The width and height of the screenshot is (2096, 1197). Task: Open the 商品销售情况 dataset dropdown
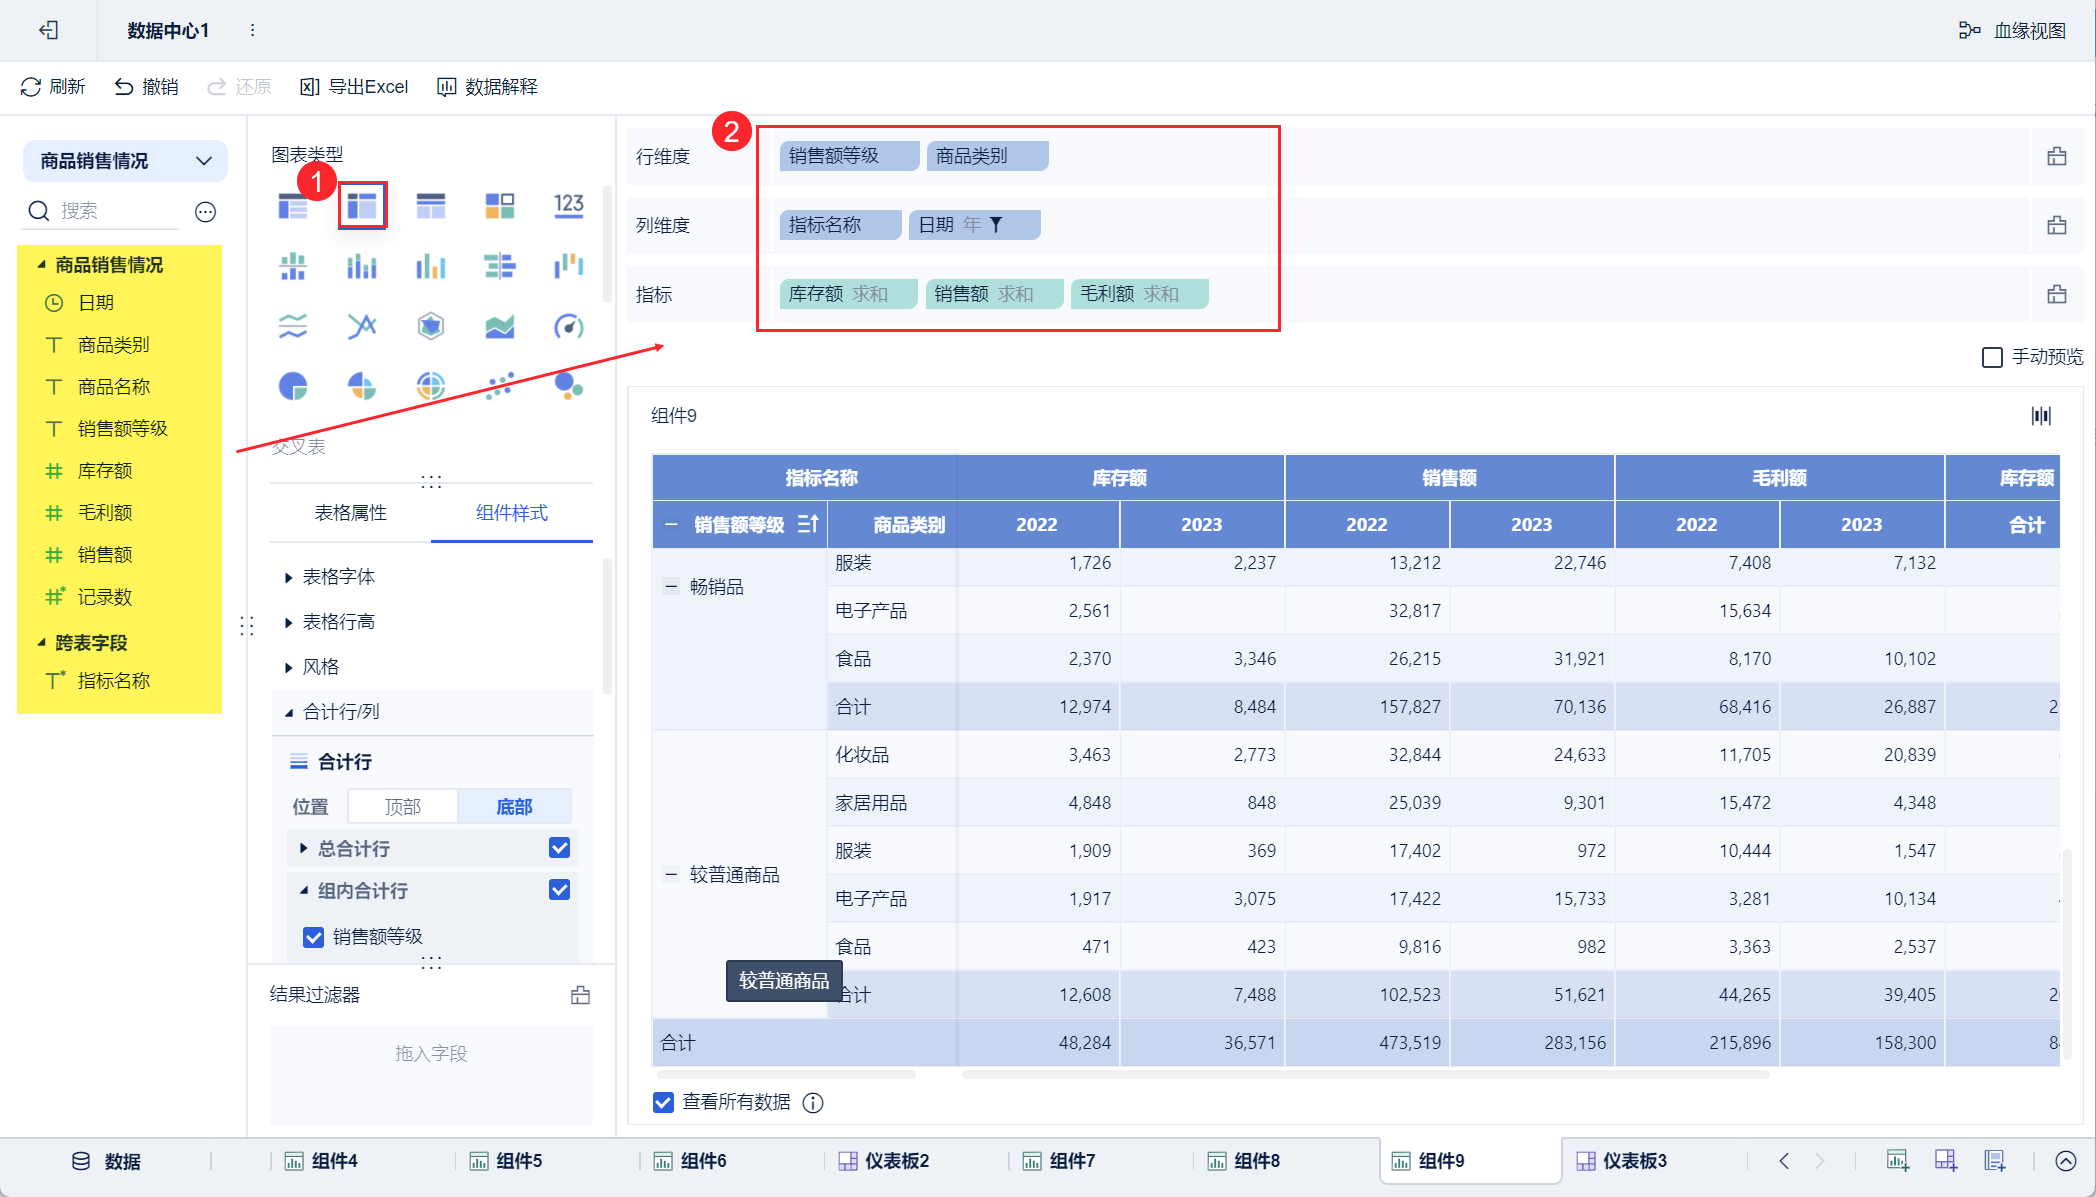click(x=203, y=161)
